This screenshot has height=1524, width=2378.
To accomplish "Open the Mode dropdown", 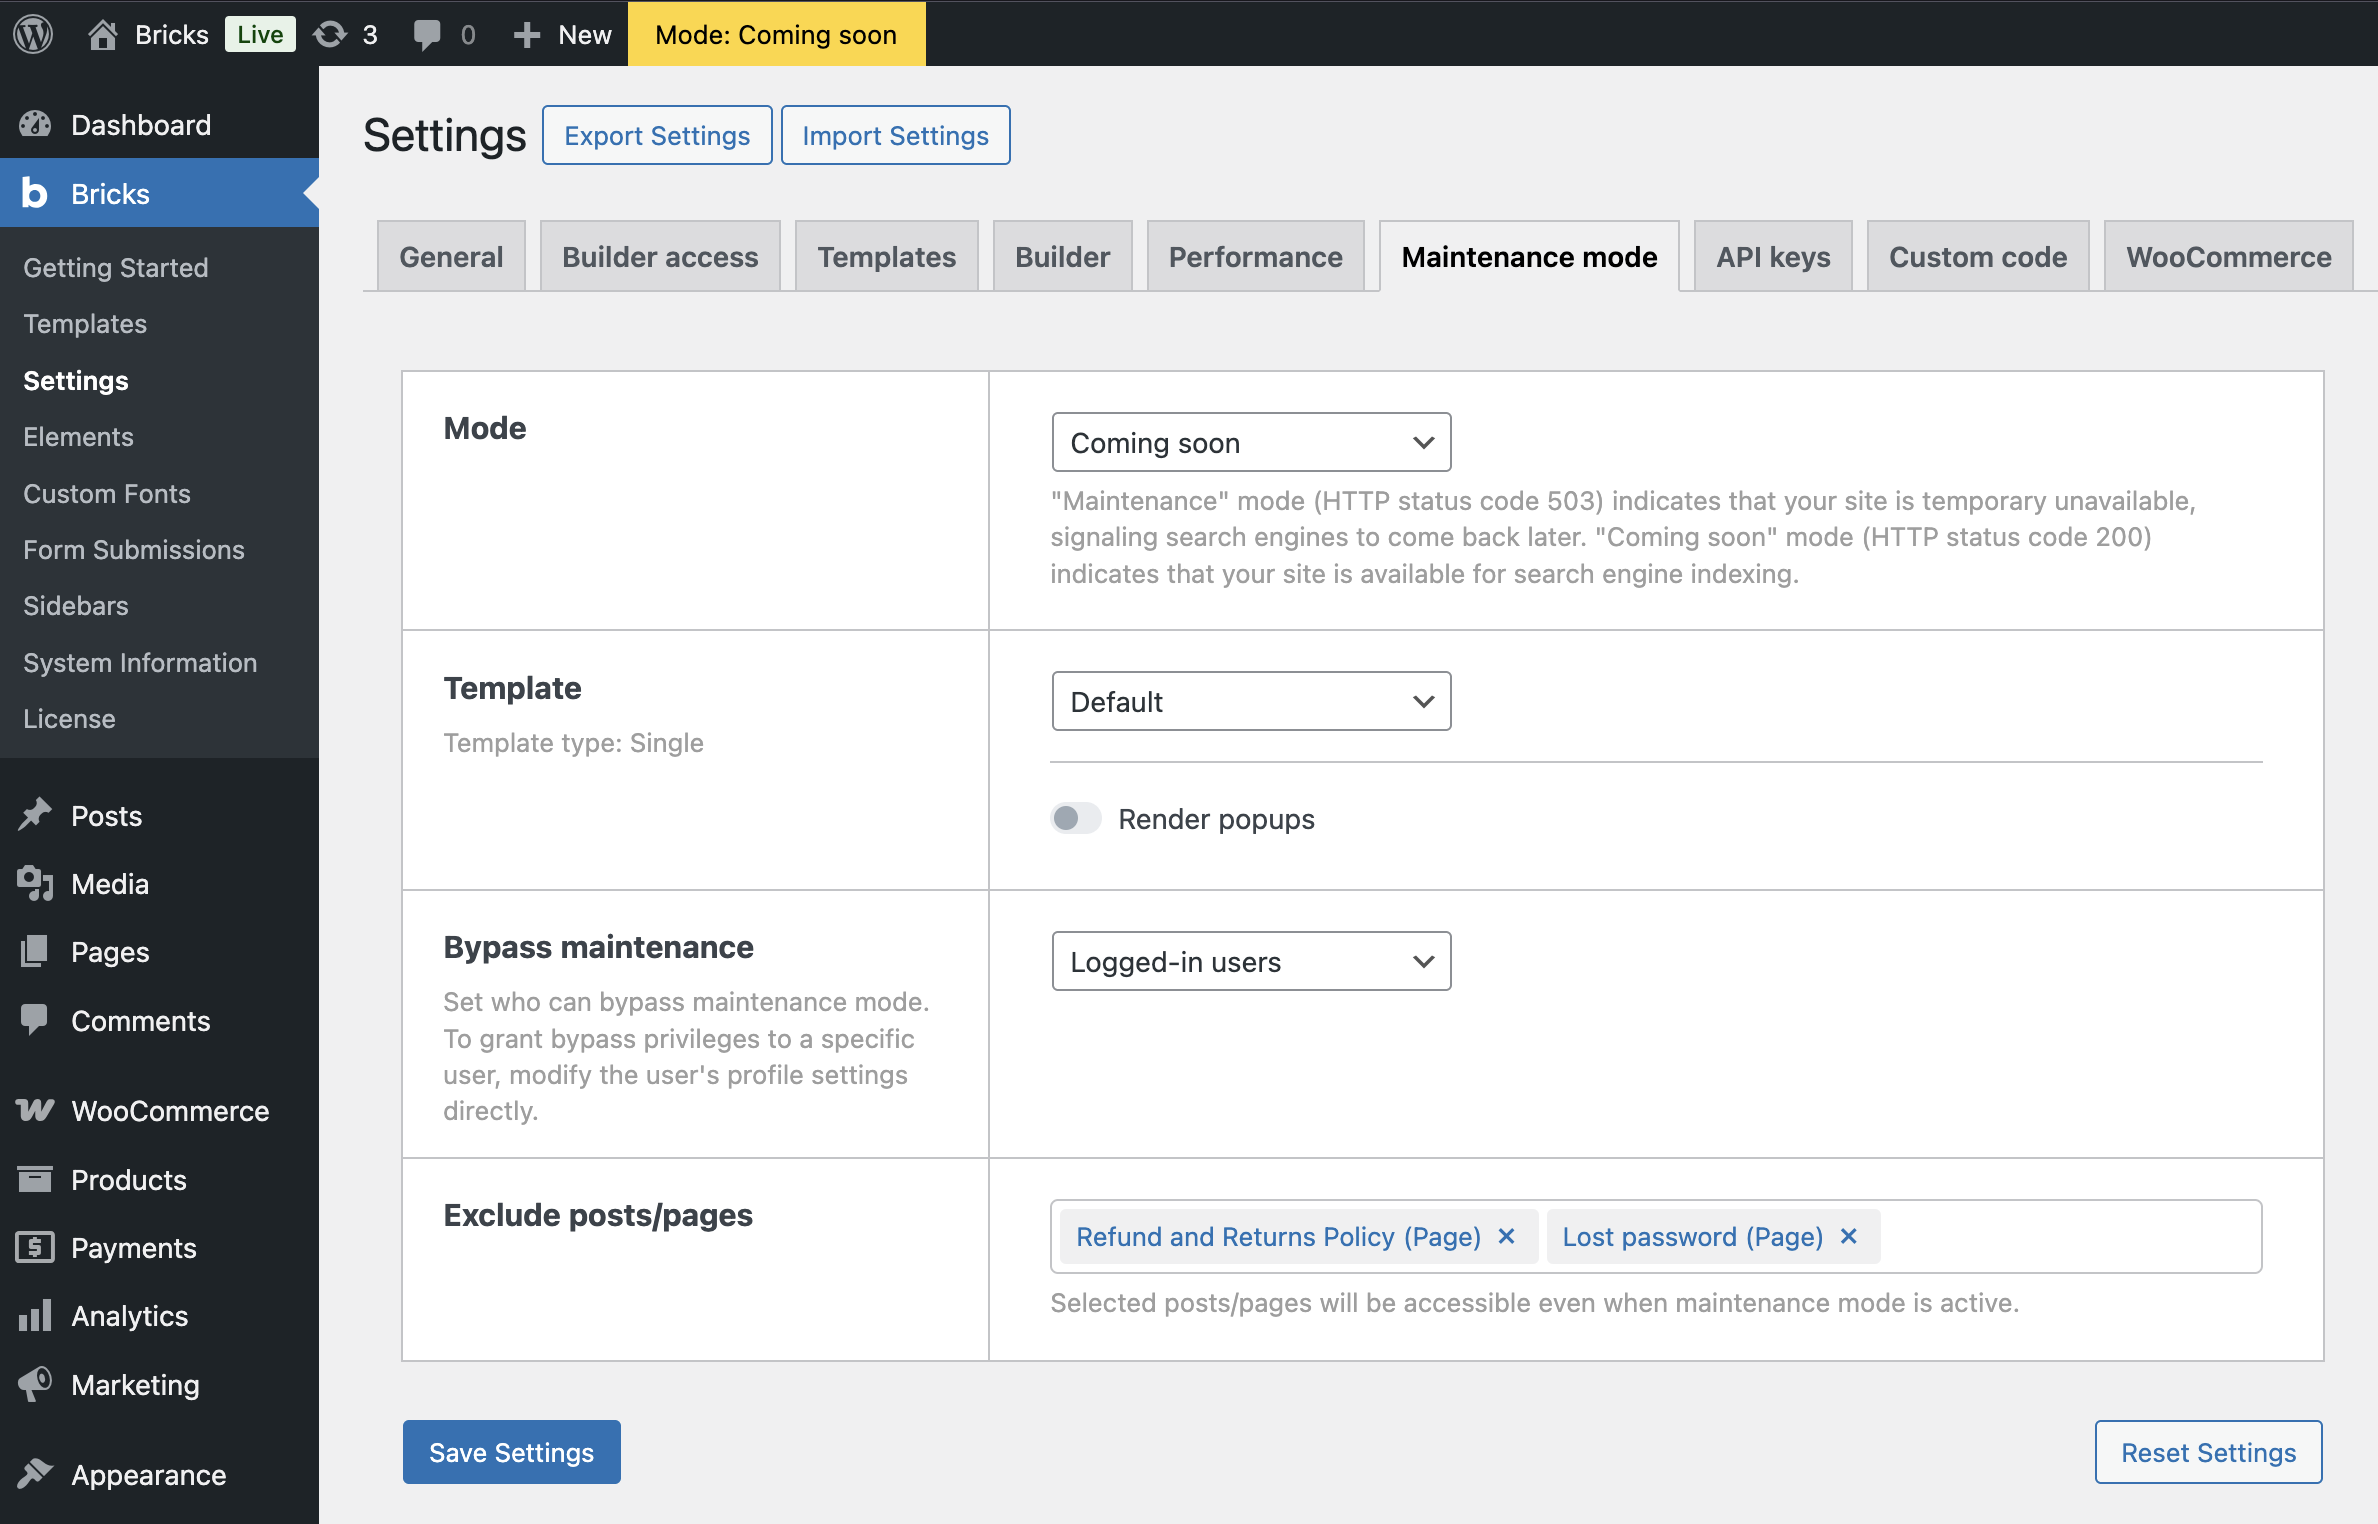I will click(x=1250, y=442).
